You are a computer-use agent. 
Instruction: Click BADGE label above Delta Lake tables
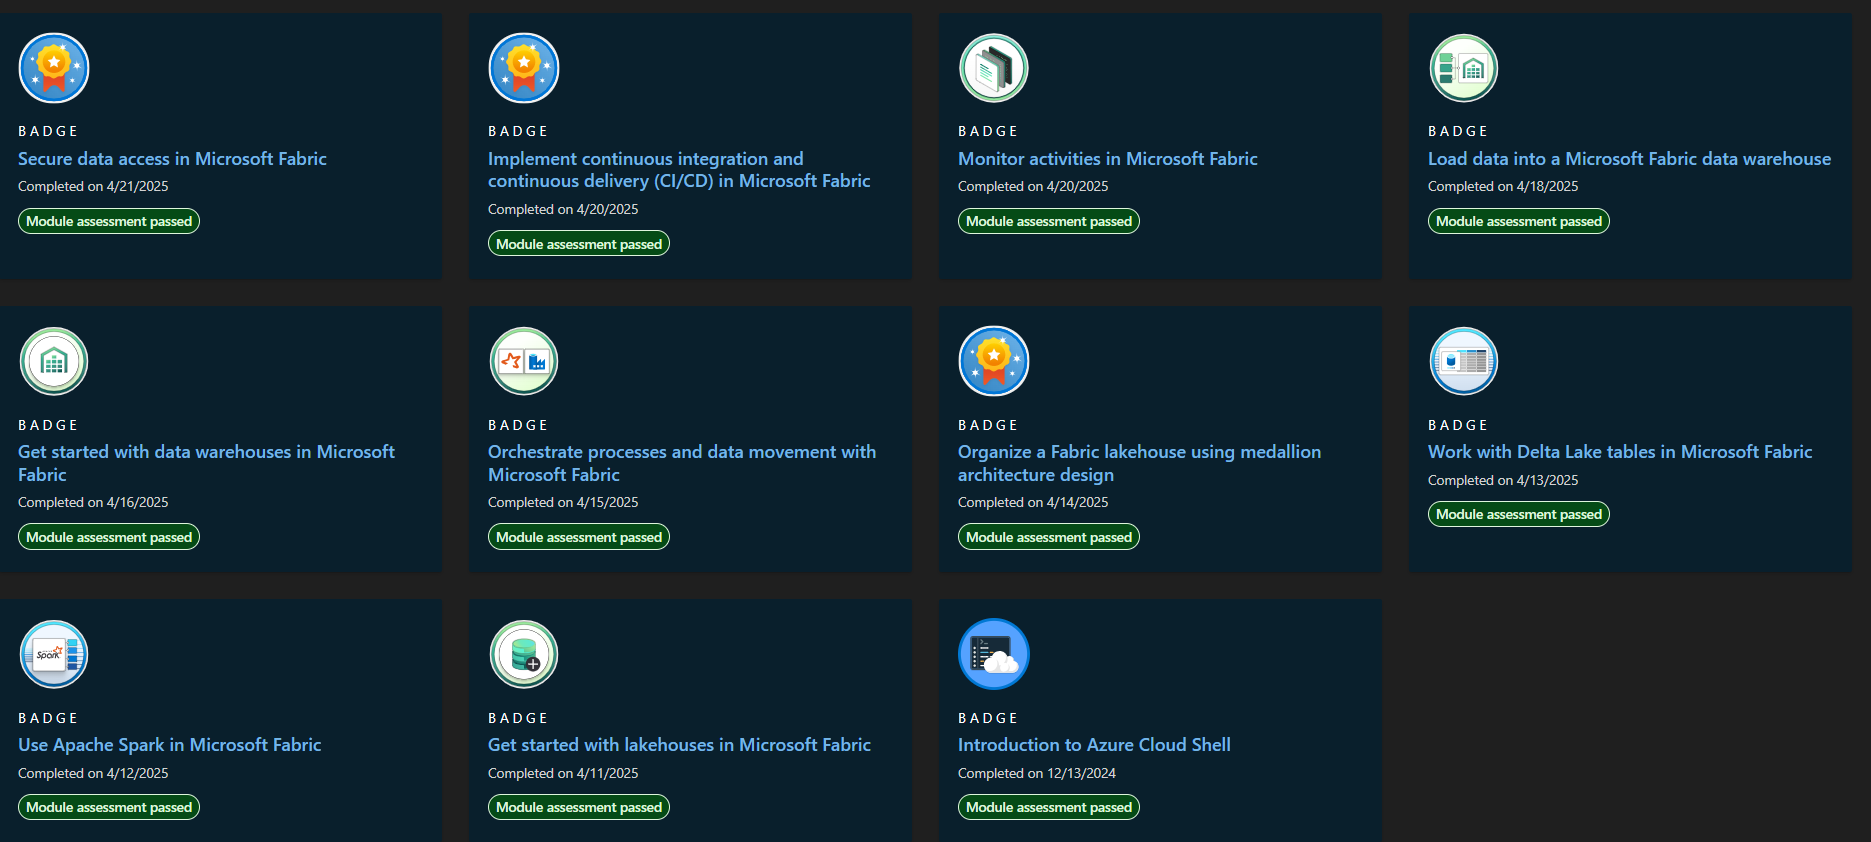pos(1458,425)
